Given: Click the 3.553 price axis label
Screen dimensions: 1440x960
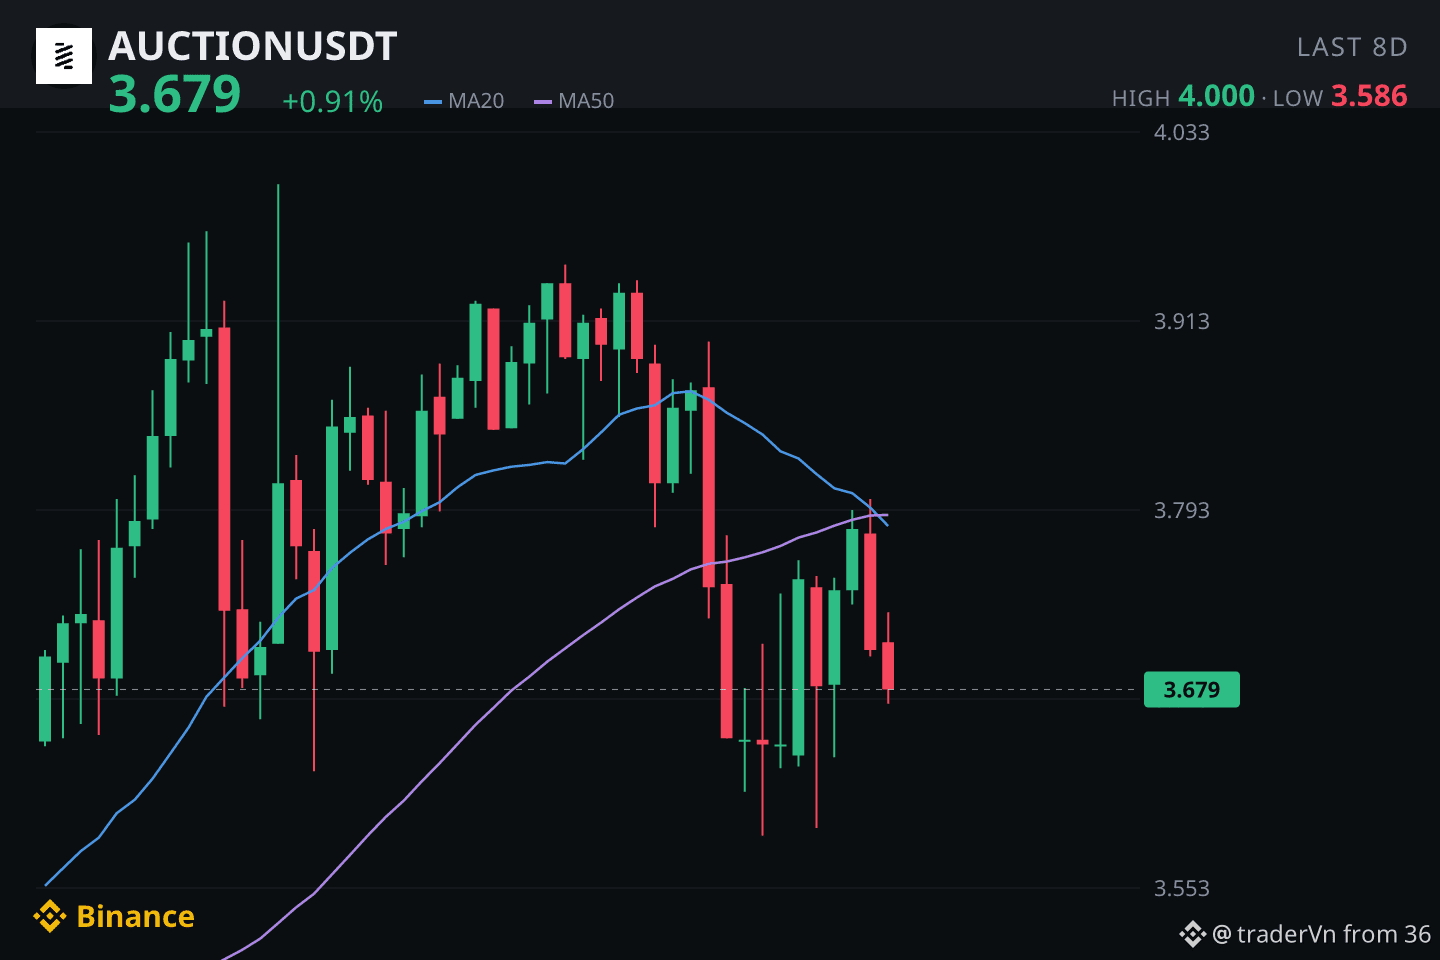Looking at the screenshot, I should (1182, 889).
